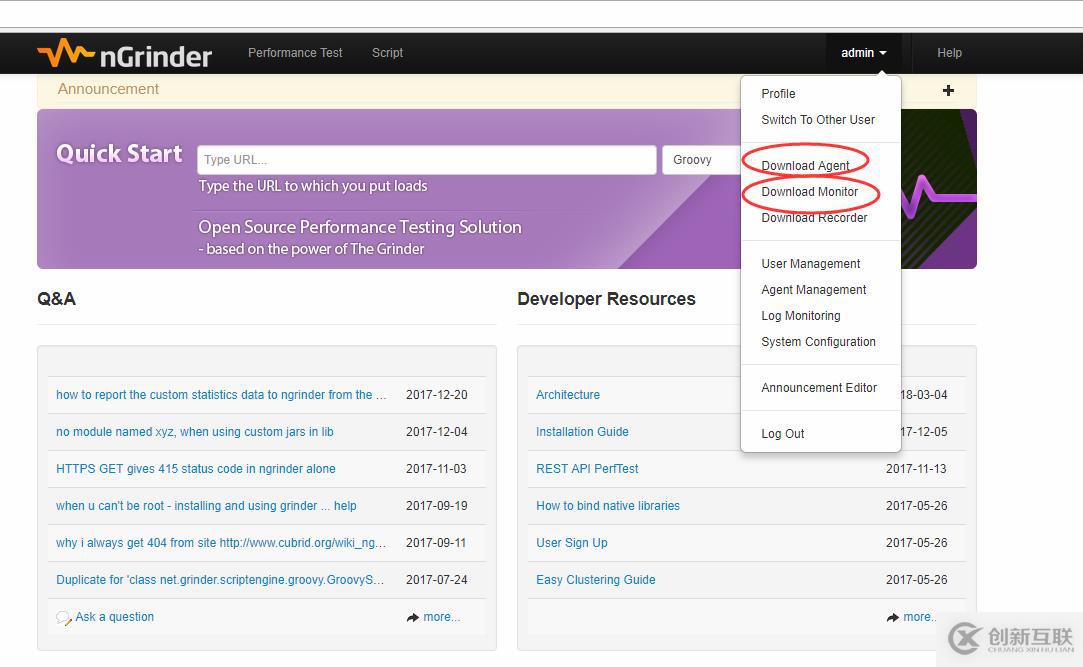This screenshot has width=1083, height=667.
Task: Expand the Announcement plus icon
Action: [948, 90]
